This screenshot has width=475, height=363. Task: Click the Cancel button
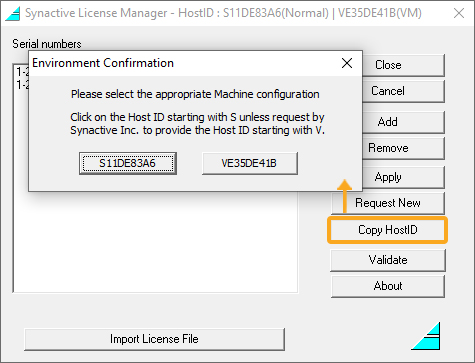coord(404,91)
